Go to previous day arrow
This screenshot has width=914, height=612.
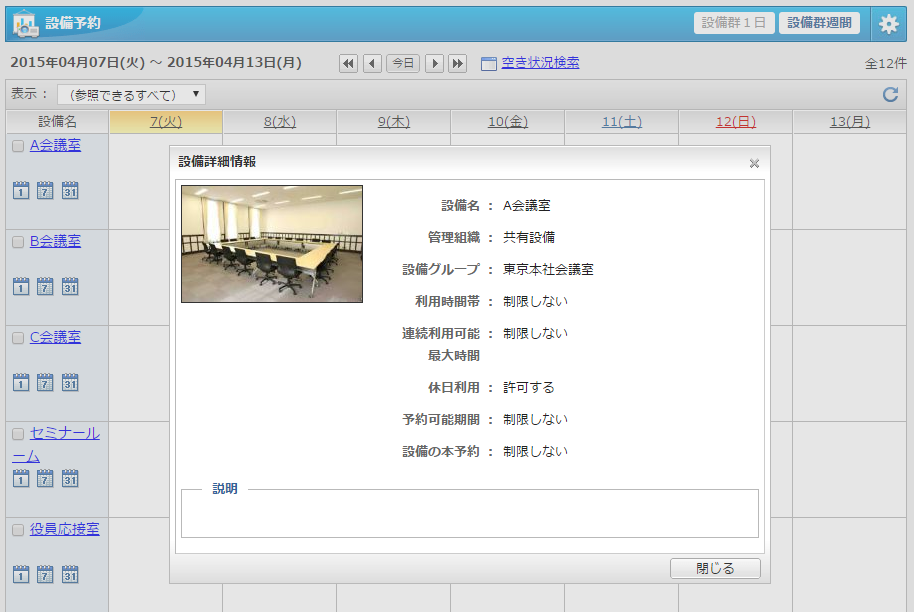(x=372, y=63)
